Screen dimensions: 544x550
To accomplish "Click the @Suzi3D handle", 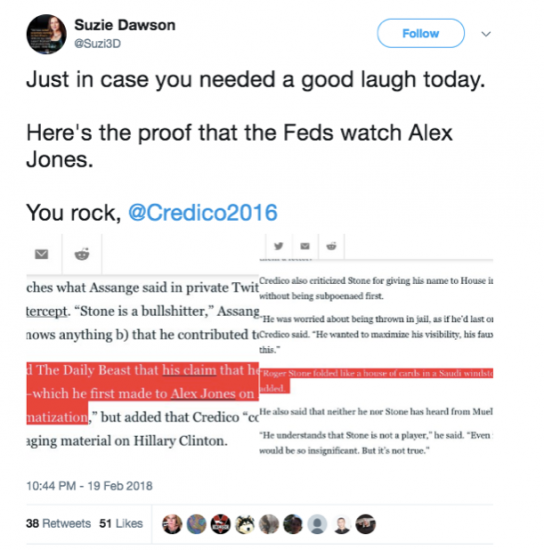I will point(98,43).
